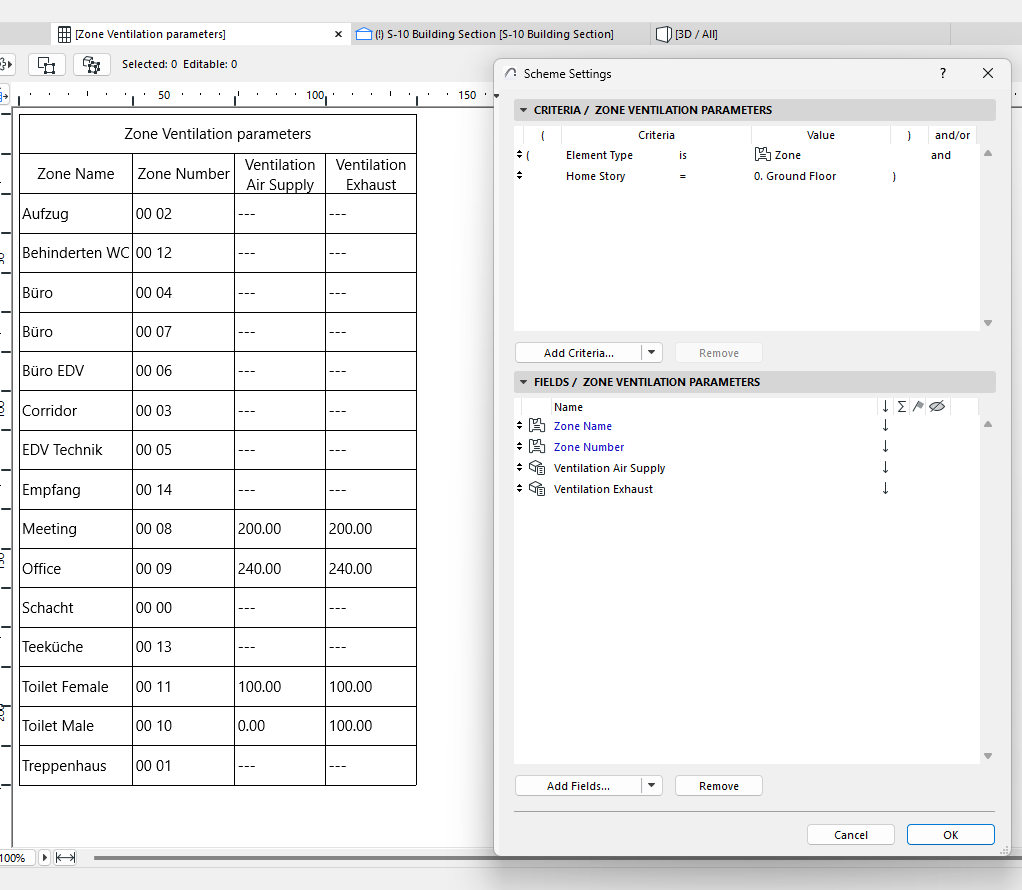Toggle the flag column header in Fields
This screenshot has height=890, width=1022.
point(918,406)
